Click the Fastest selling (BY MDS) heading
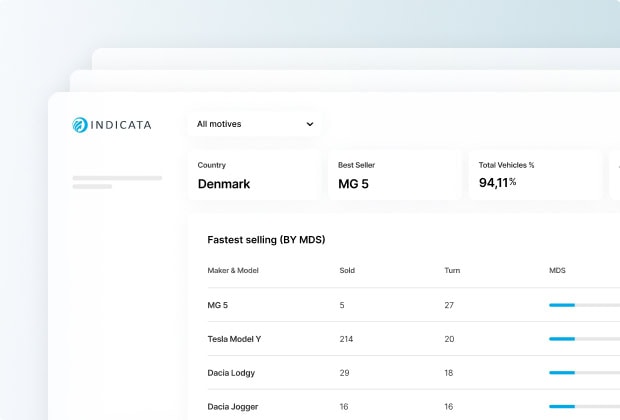620x420 pixels. coord(266,240)
